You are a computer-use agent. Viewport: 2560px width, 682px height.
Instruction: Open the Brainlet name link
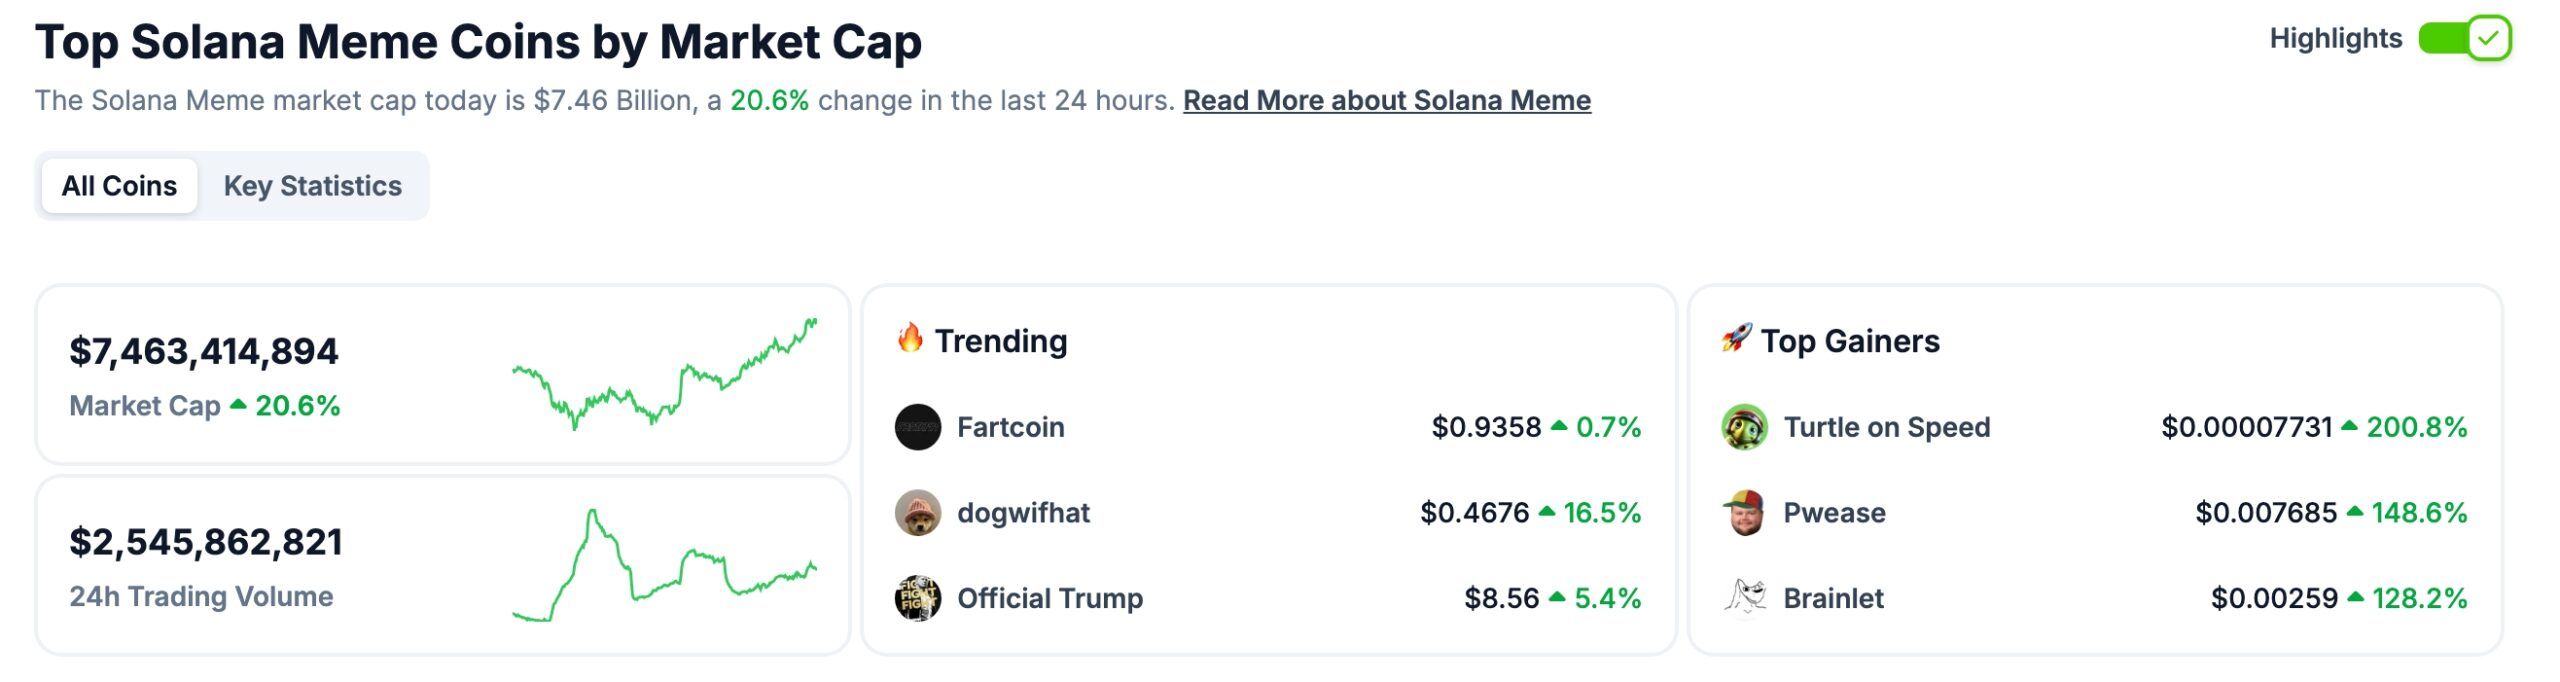[x=1833, y=598]
